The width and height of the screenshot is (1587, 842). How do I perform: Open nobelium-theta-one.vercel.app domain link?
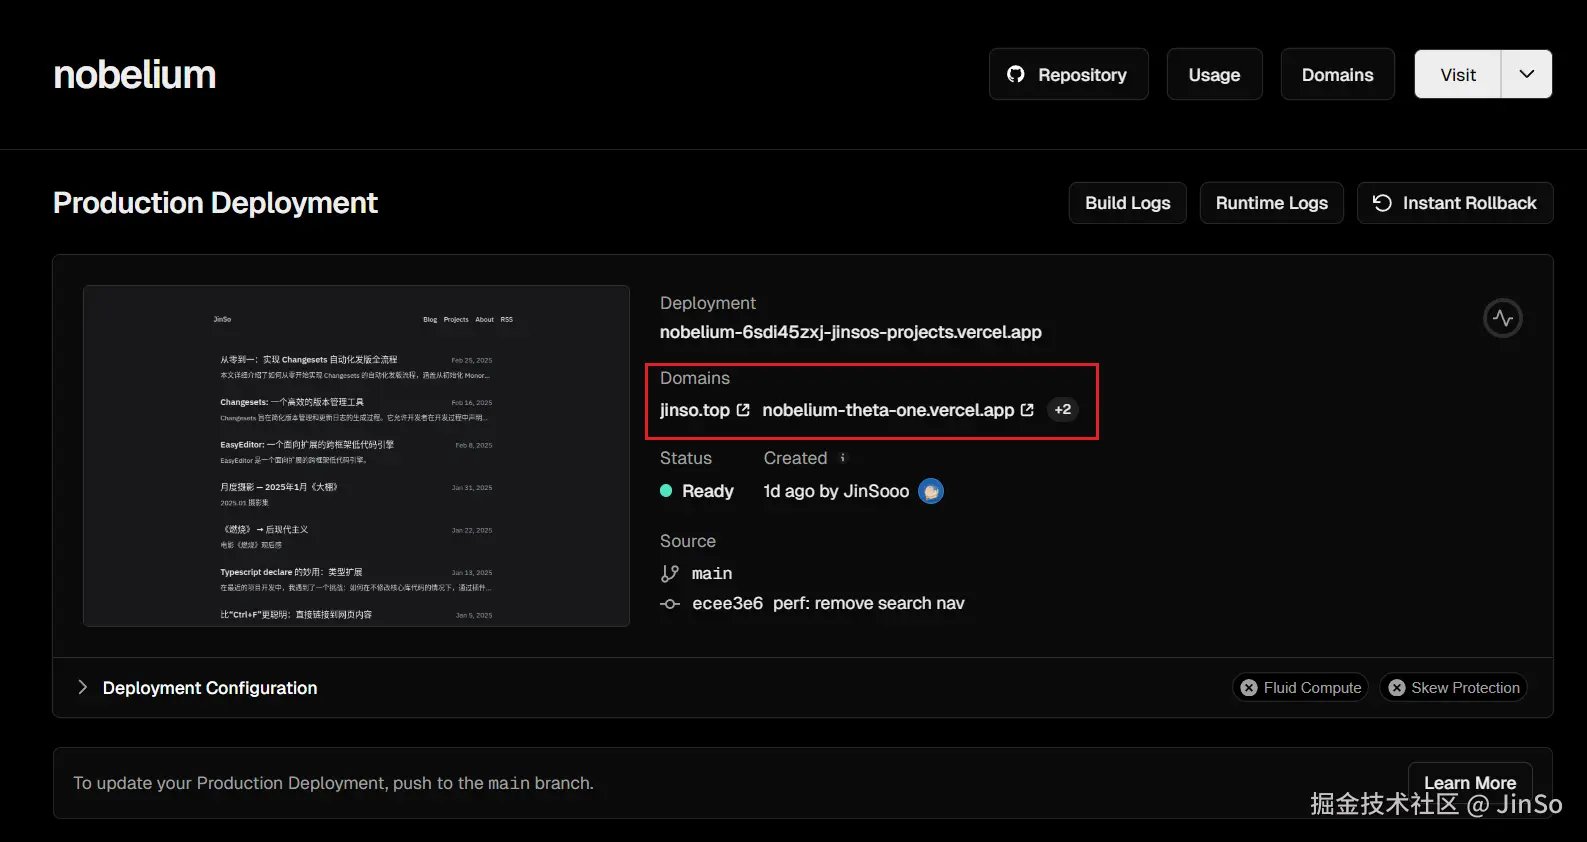888,410
